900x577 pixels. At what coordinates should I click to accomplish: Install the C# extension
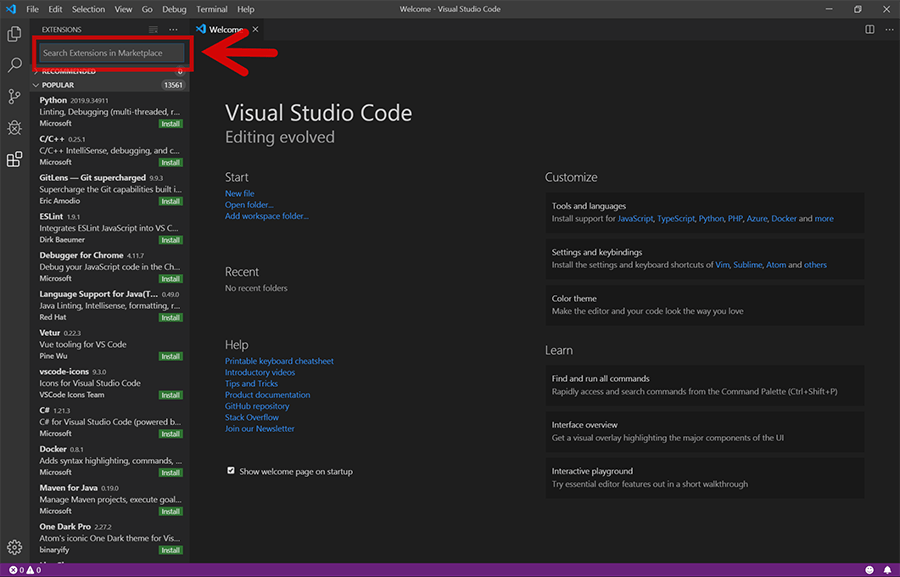(x=170, y=433)
